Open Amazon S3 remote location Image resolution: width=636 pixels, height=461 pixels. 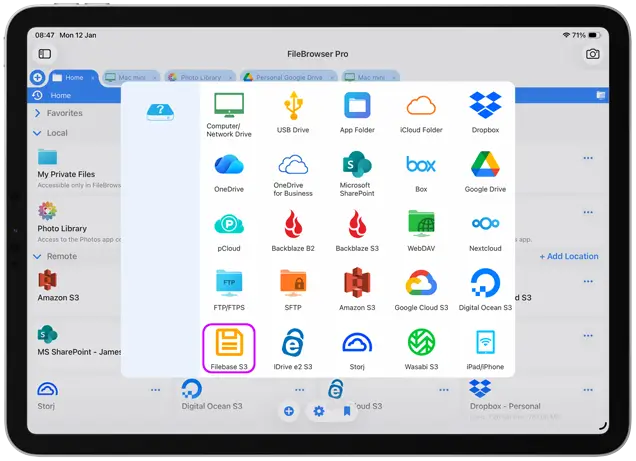[58, 286]
